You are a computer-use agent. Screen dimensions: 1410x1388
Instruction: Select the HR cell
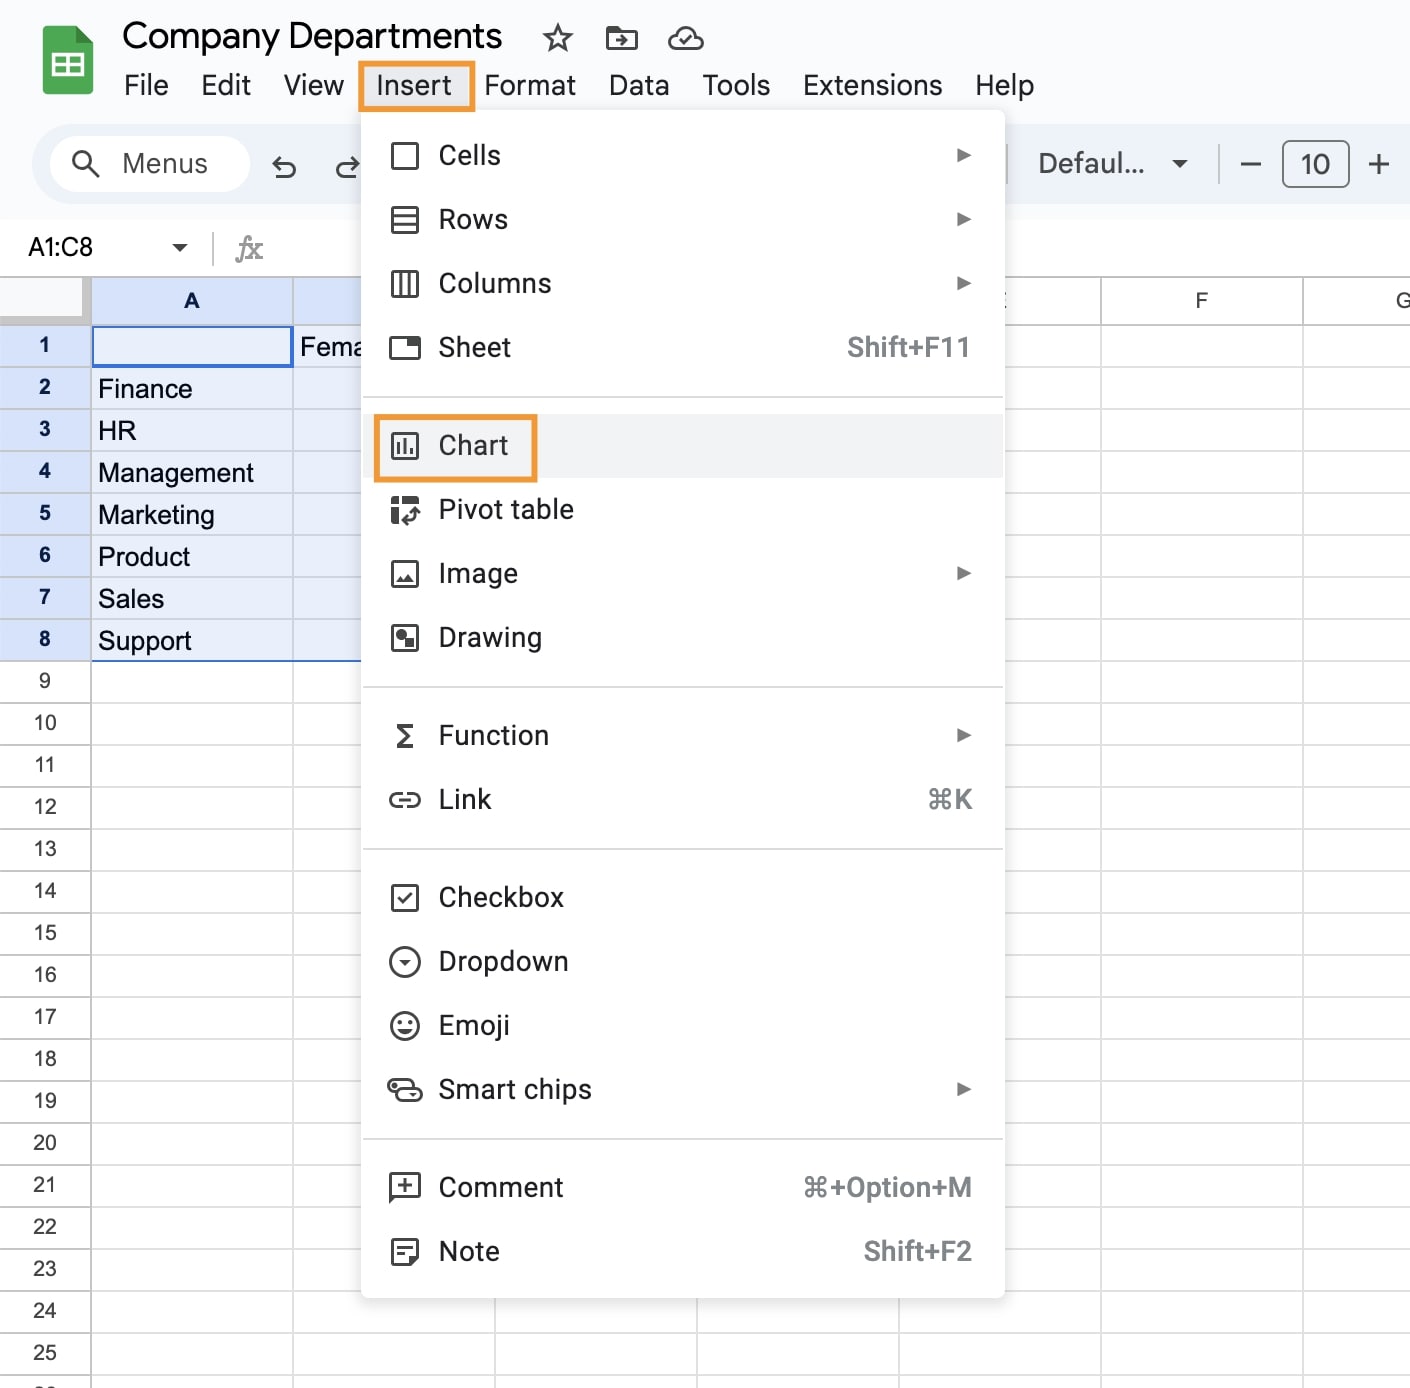point(192,430)
